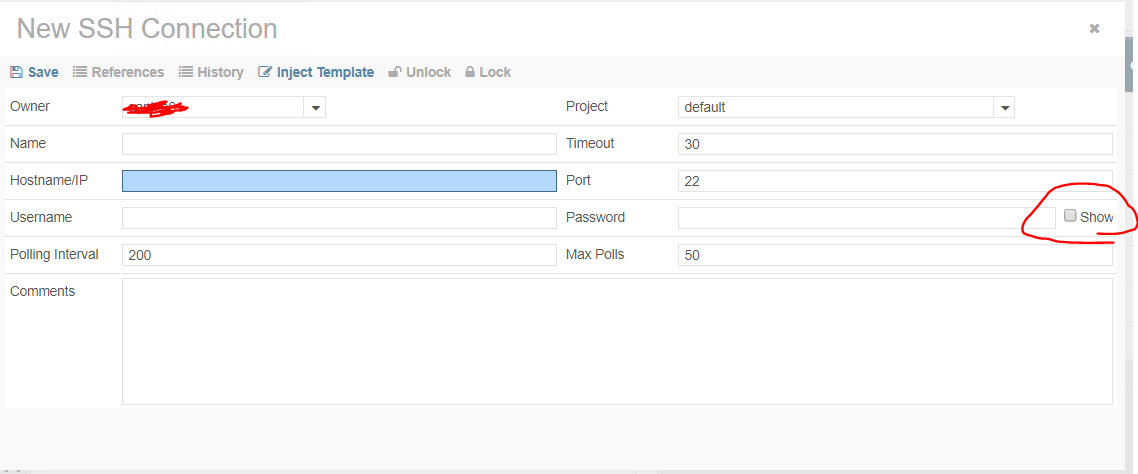1138x474 pixels.
Task: Click the History list icon
Action: click(186, 72)
